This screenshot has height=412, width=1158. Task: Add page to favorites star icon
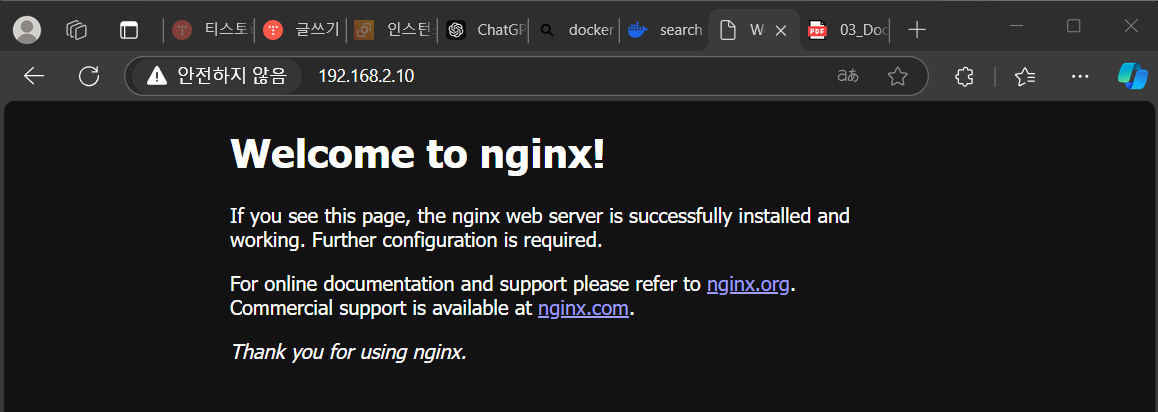coord(897,76)
